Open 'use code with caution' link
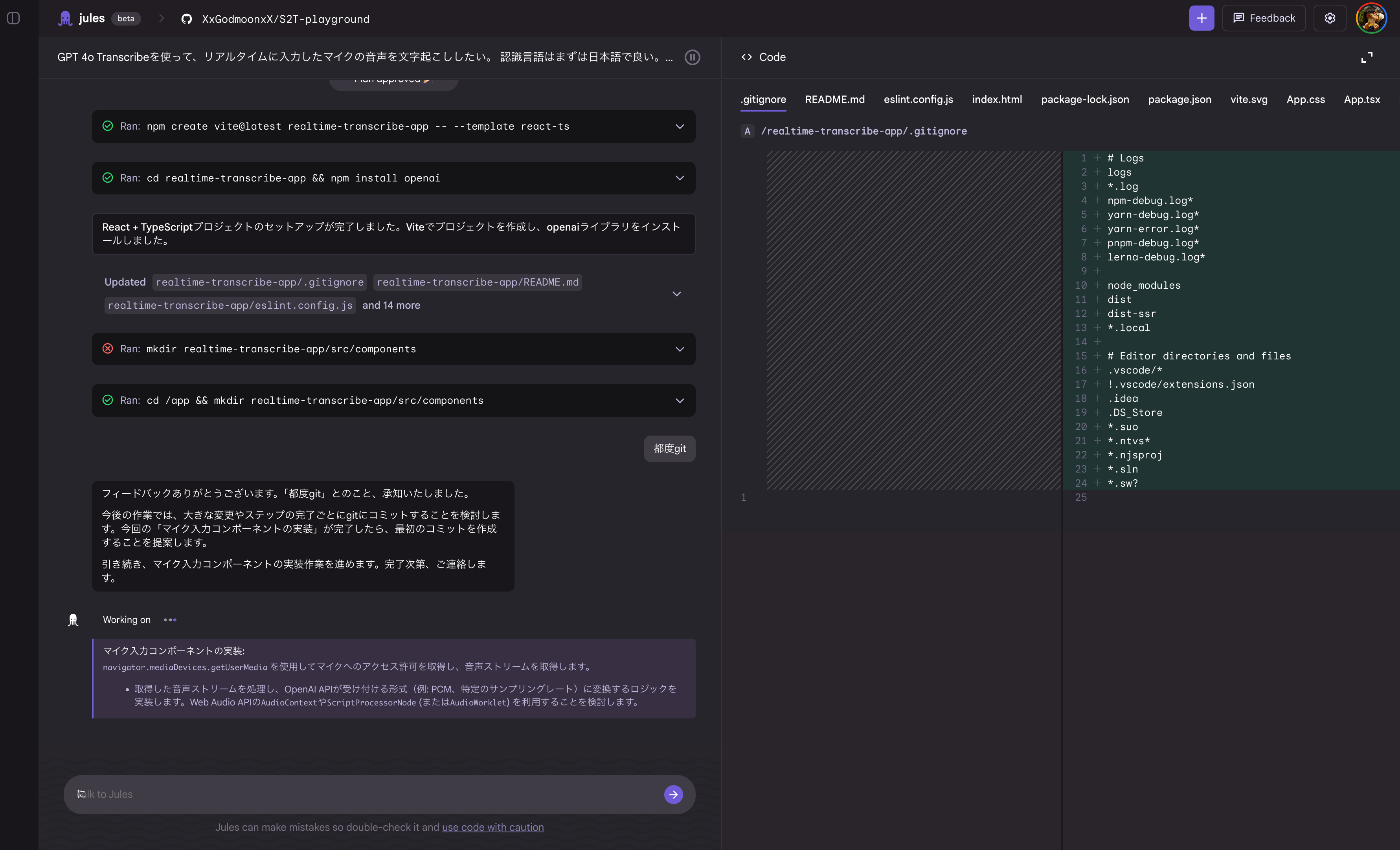This screenshot has height=850, width=1400. (x=493, y=827)
